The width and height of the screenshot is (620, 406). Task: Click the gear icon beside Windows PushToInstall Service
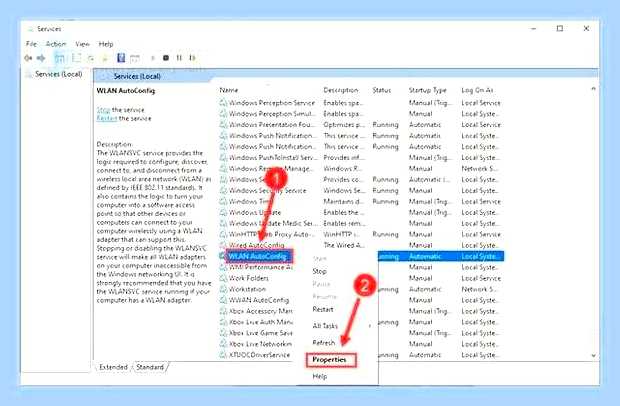223,158
